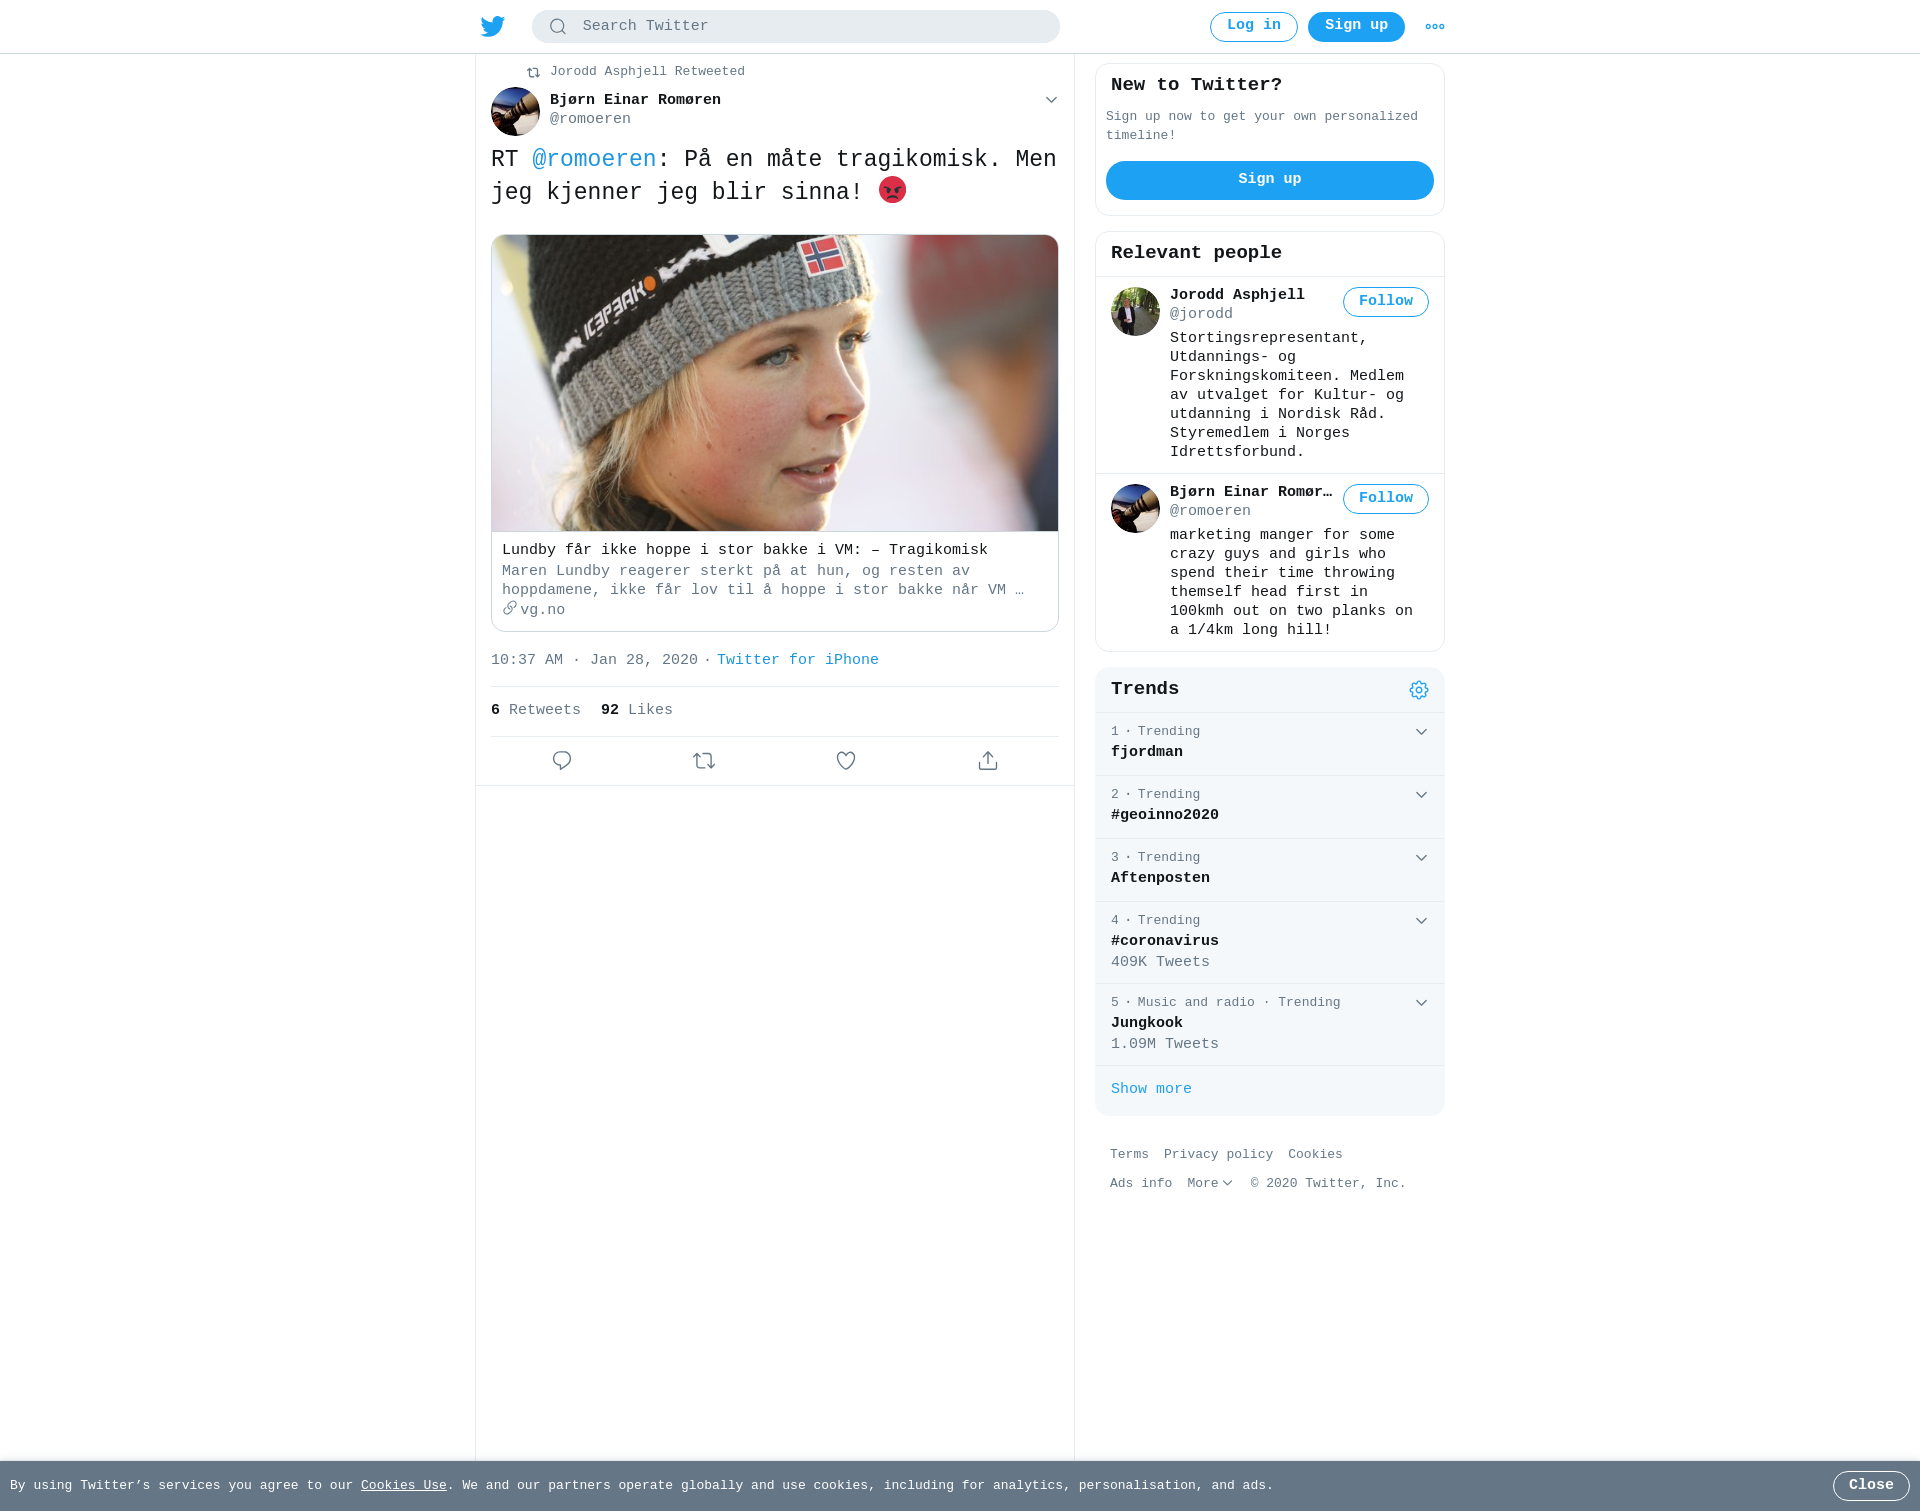
Task: Click the Log in button
Action: click(x=1254, y=27)
